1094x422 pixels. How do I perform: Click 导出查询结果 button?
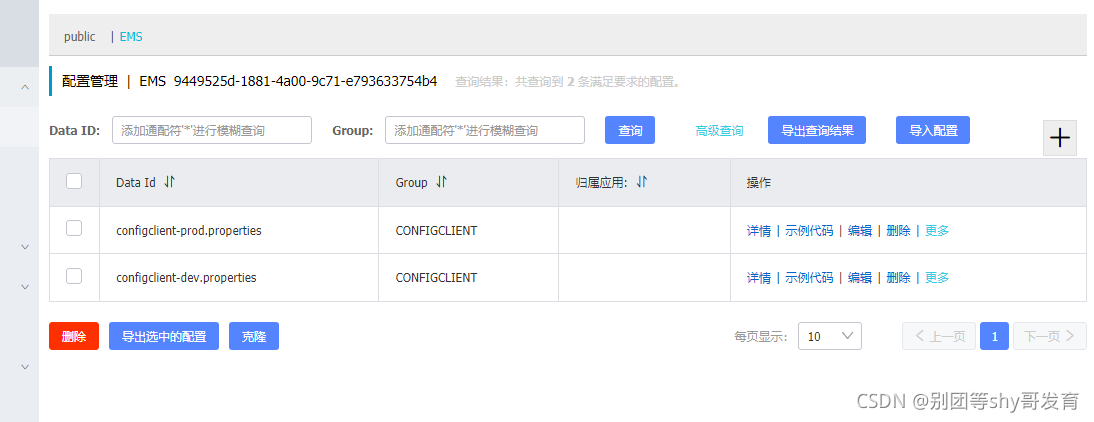tap(817, 130)
